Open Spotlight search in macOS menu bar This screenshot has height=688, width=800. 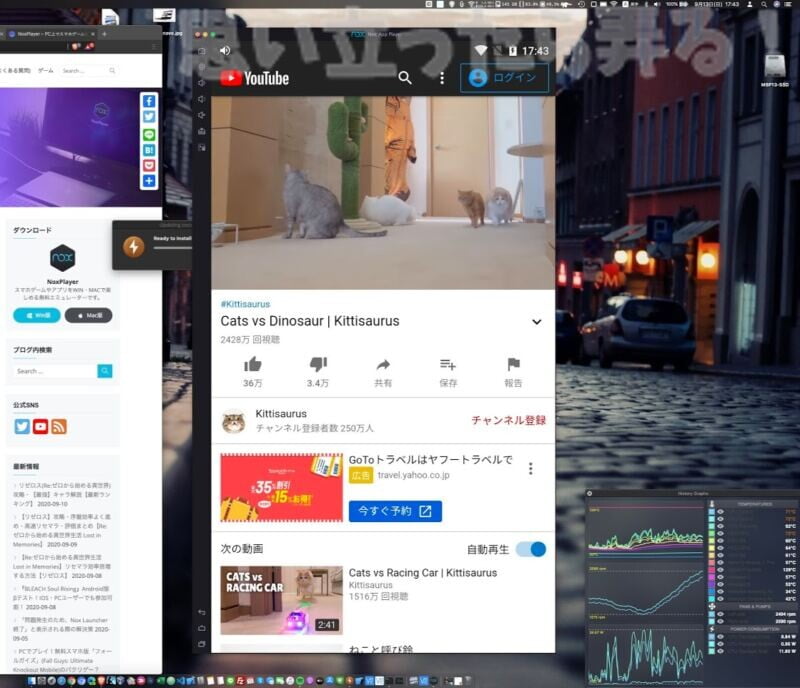coord(763,4)
